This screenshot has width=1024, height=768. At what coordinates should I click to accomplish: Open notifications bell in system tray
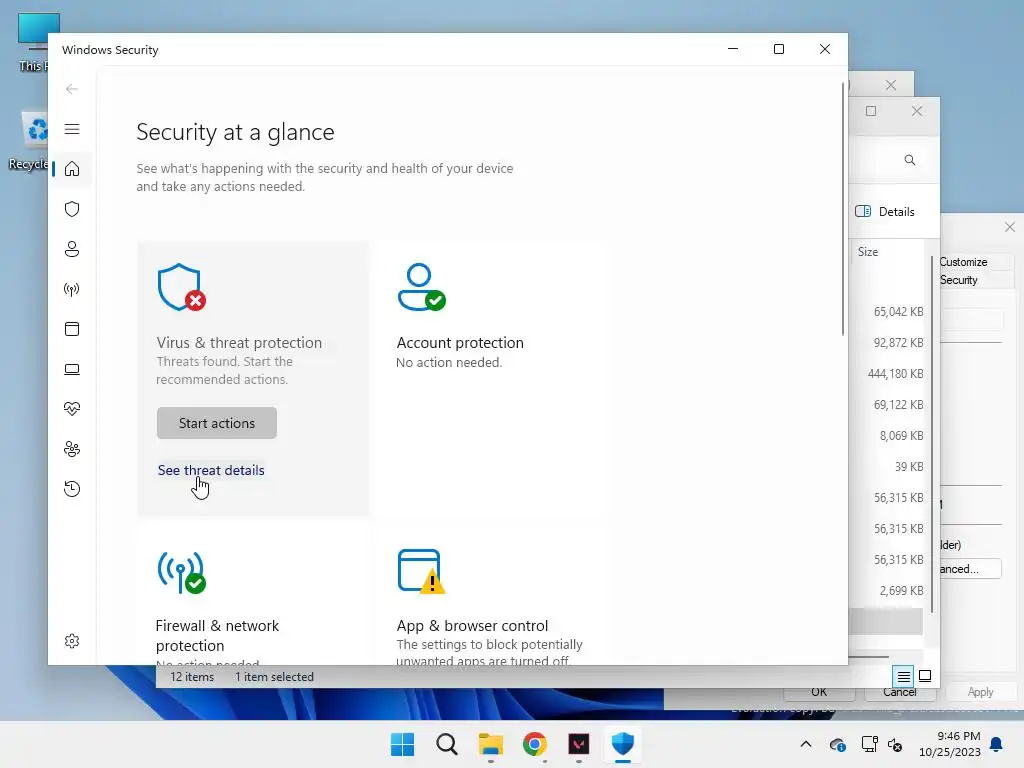pos(997,744)
